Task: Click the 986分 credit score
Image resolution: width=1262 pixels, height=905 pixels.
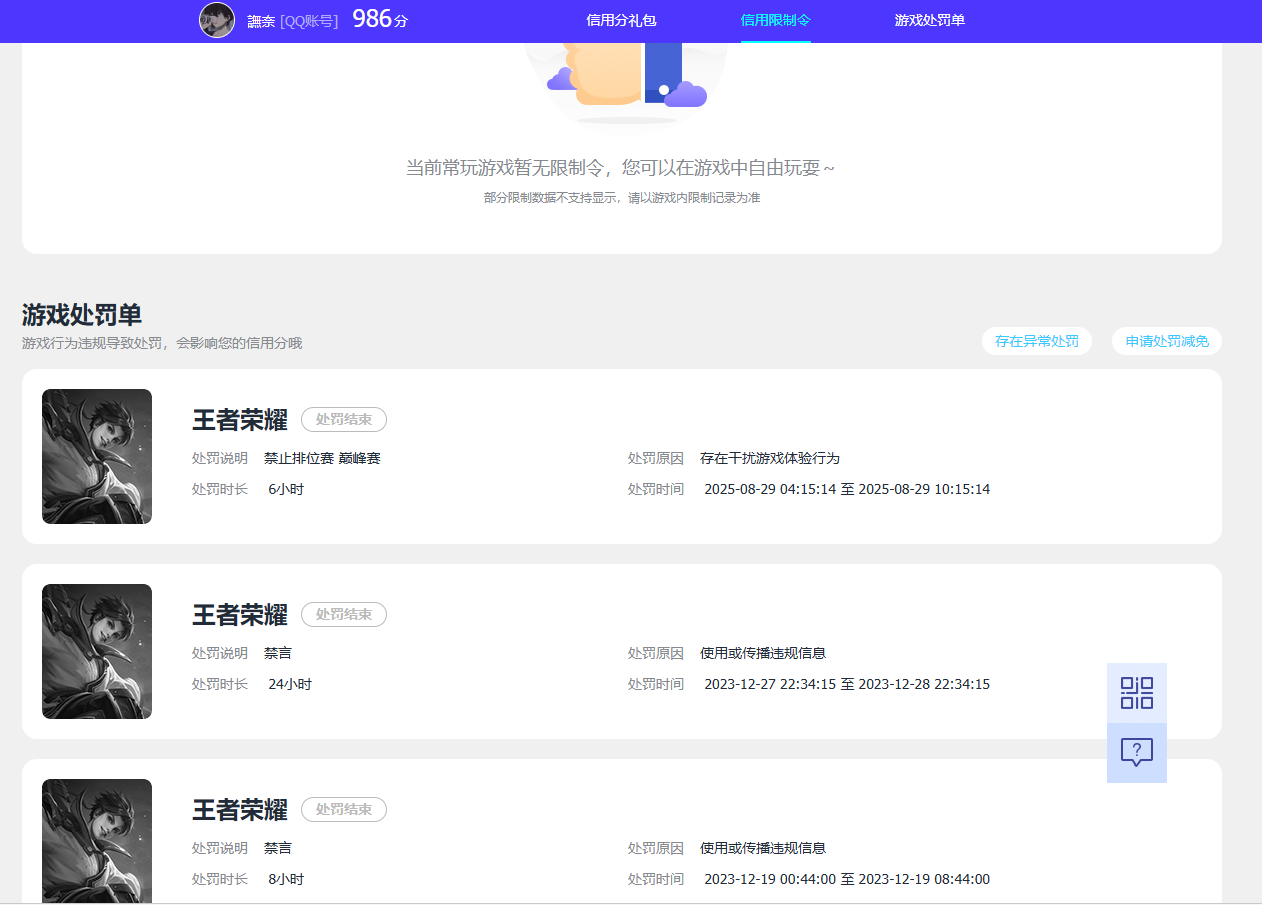Action: click(380, 19)
